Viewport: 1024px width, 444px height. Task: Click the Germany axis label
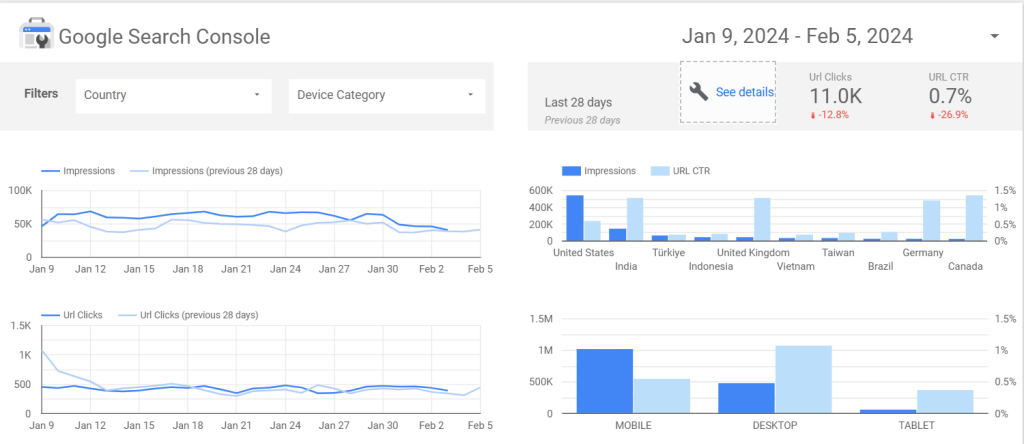923,253
